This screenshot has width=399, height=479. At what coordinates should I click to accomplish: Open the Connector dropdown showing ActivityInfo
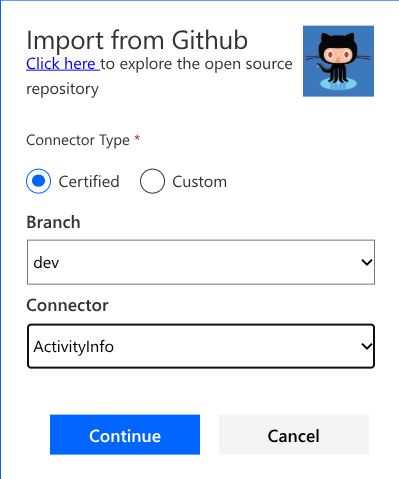click(201, 346)
